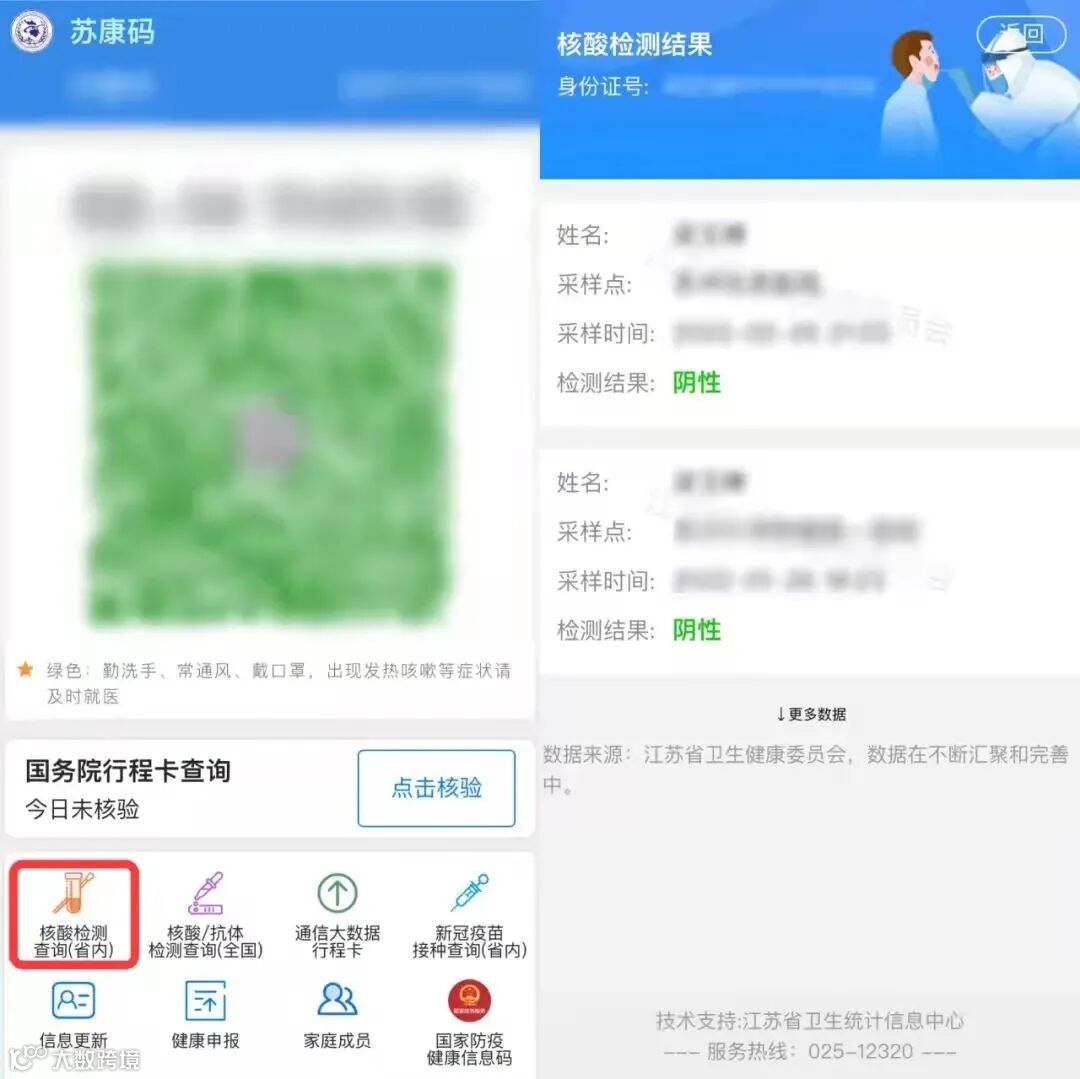Open 信息更新 ID card icon
Viewport: 1080px width, 1079px height.
tap(74, 1000)
